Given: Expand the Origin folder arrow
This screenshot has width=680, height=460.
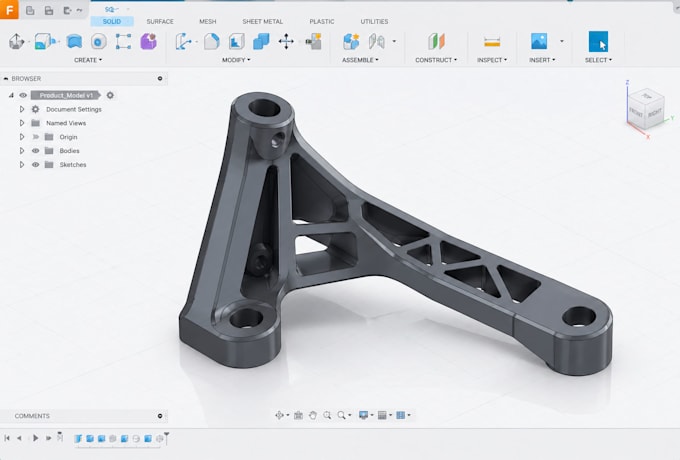Looking at the screenshot, I should click(22, 137).
